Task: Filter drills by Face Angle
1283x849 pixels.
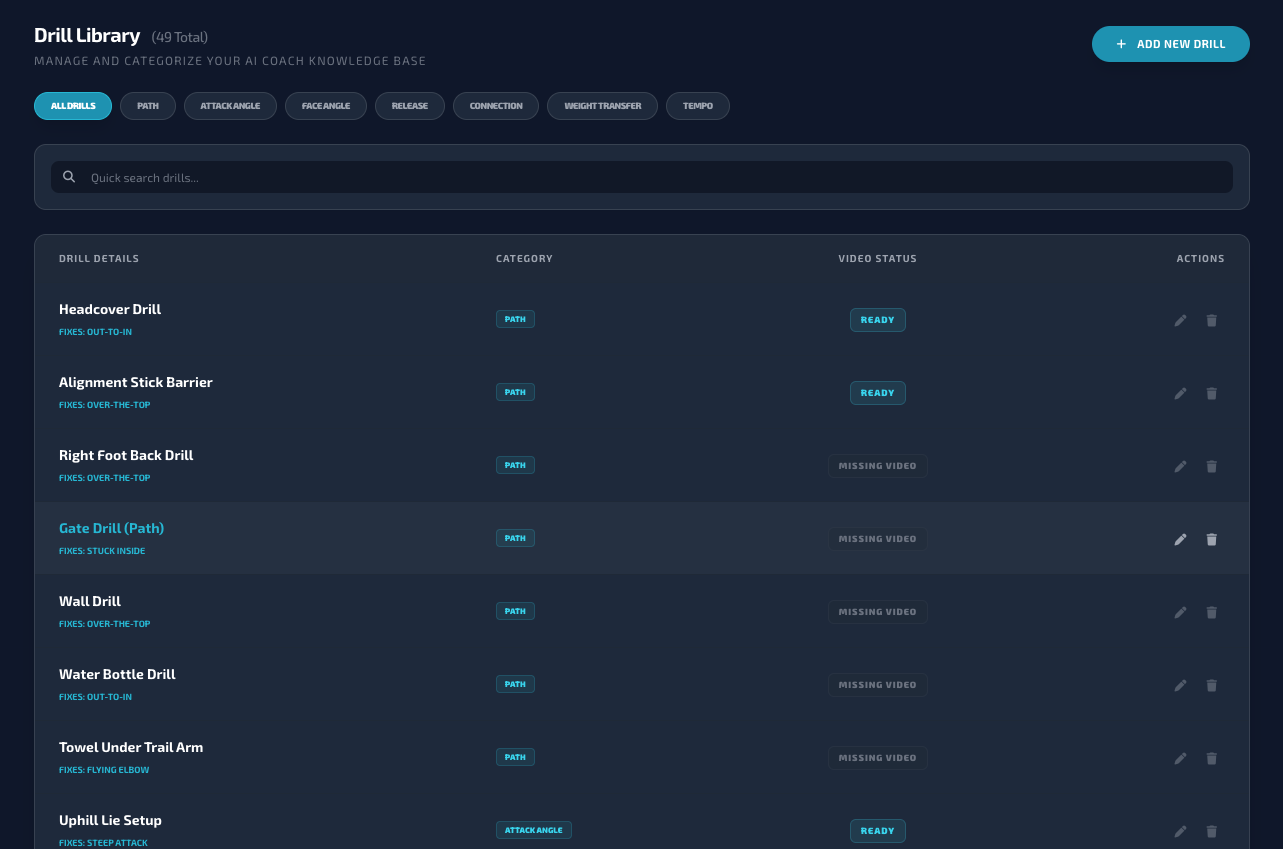Action: point(326,106)
